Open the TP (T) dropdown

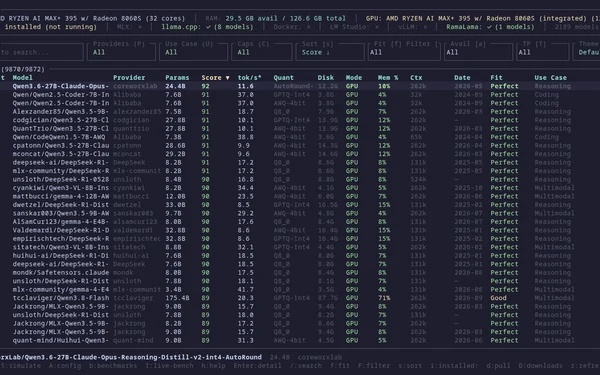click(542, 52)
